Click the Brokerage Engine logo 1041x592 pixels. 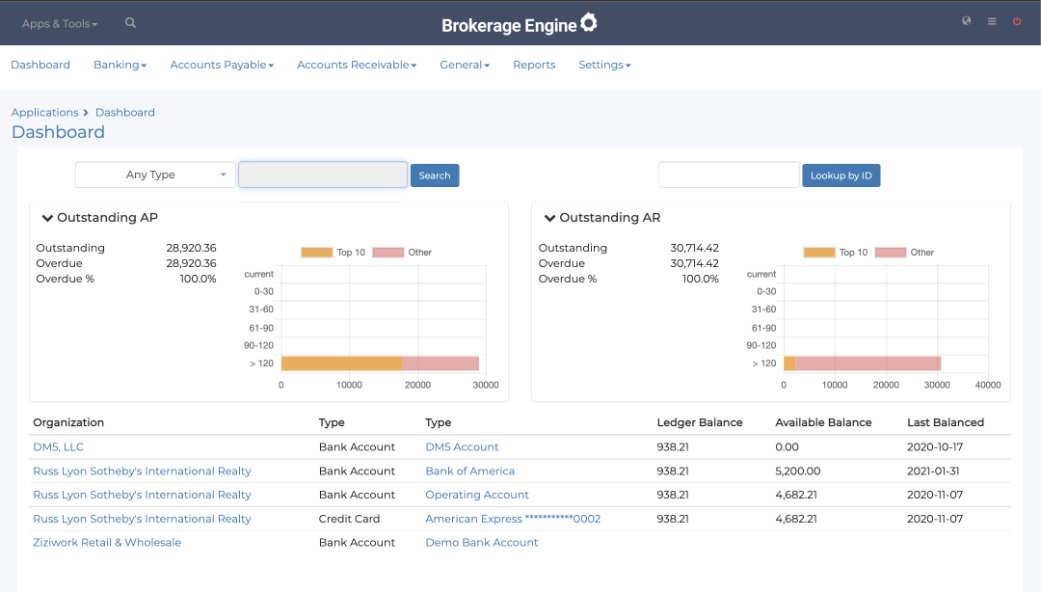519,24
